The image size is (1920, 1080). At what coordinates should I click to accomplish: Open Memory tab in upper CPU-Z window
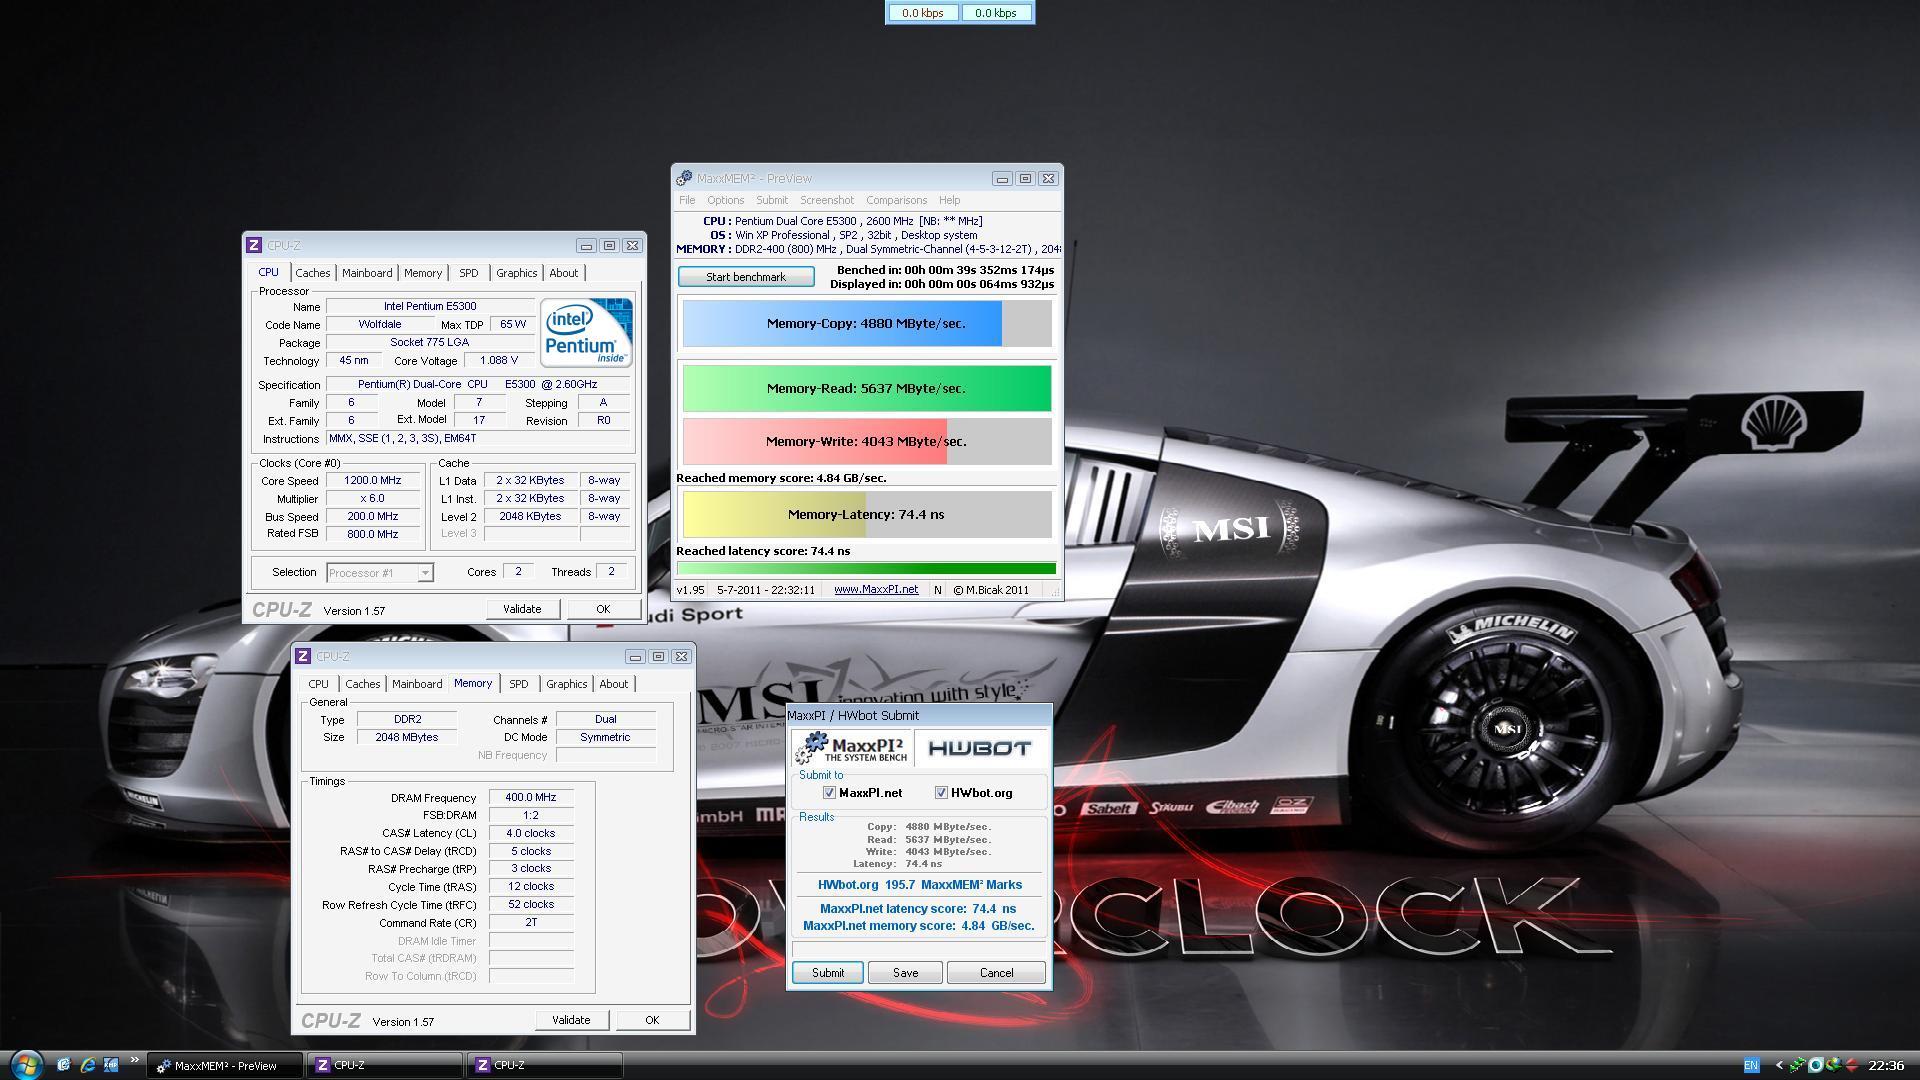423,273
